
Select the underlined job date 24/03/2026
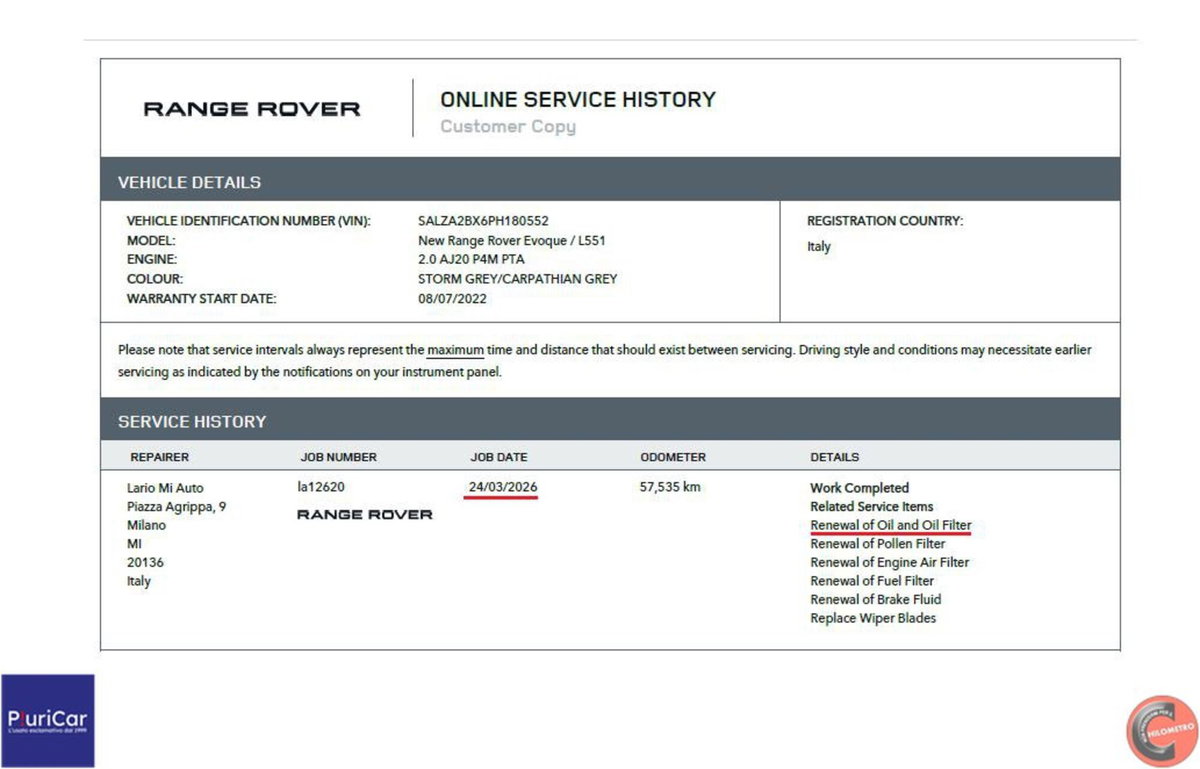pos(503,487)
